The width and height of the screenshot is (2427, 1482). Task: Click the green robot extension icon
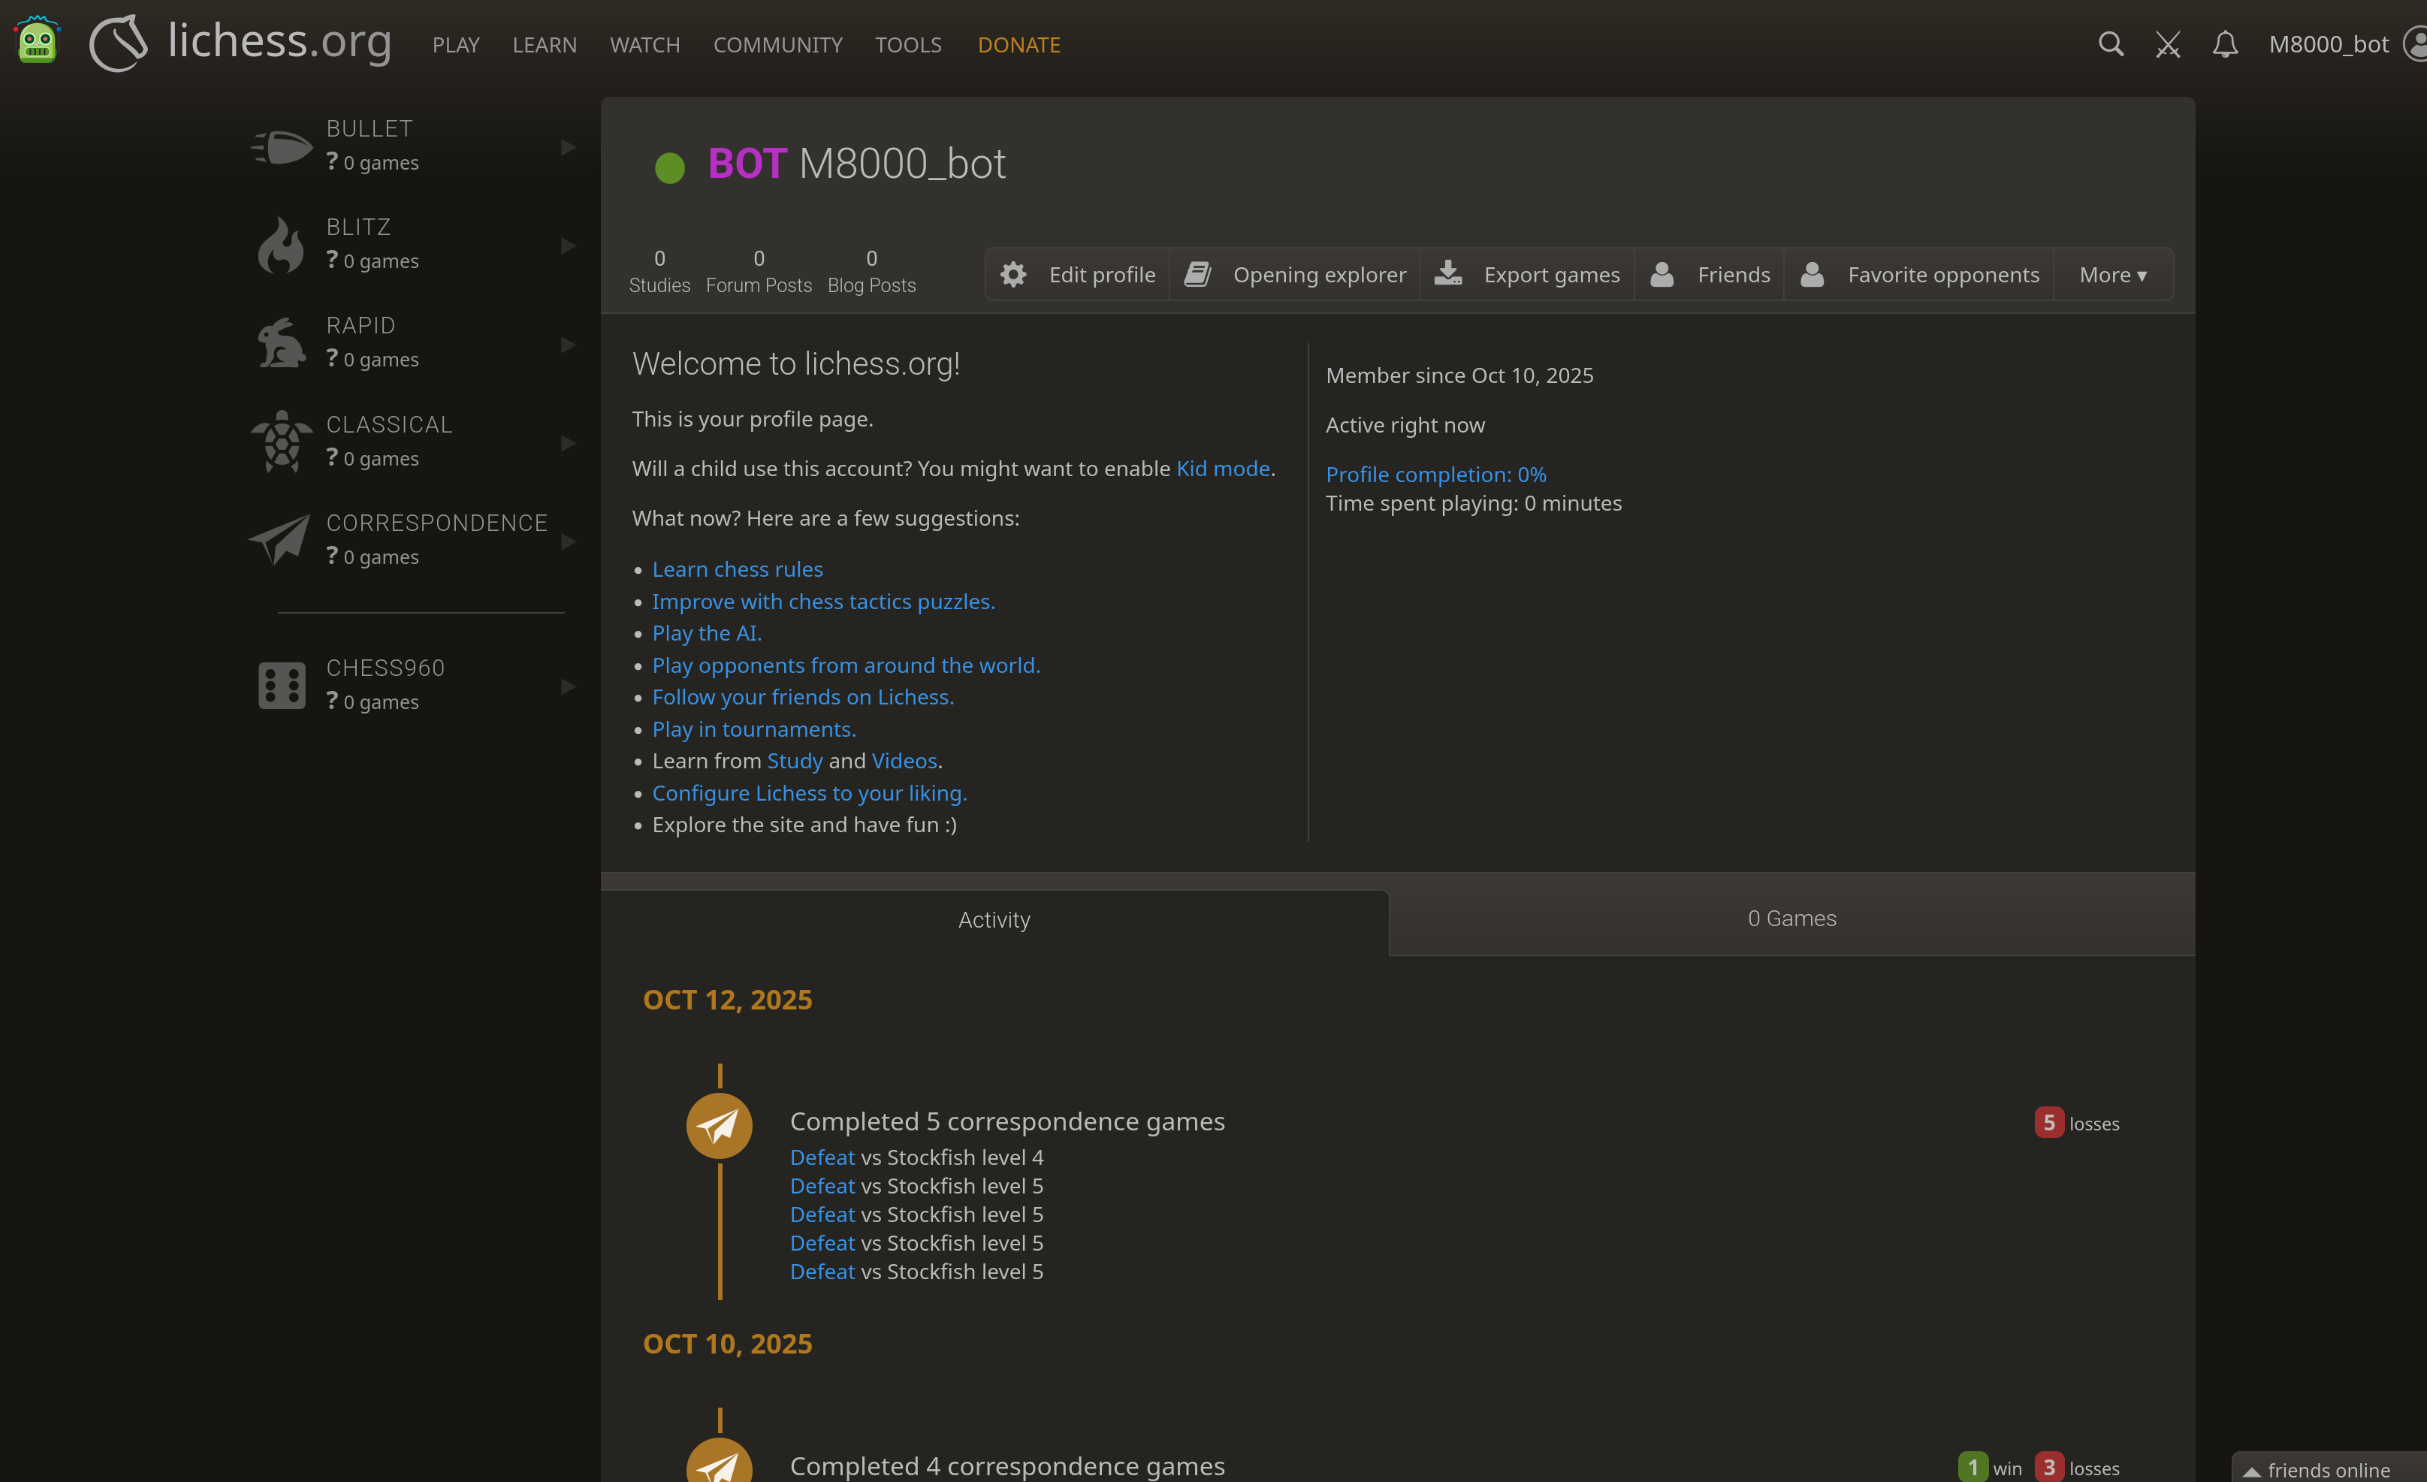point(37,41)
